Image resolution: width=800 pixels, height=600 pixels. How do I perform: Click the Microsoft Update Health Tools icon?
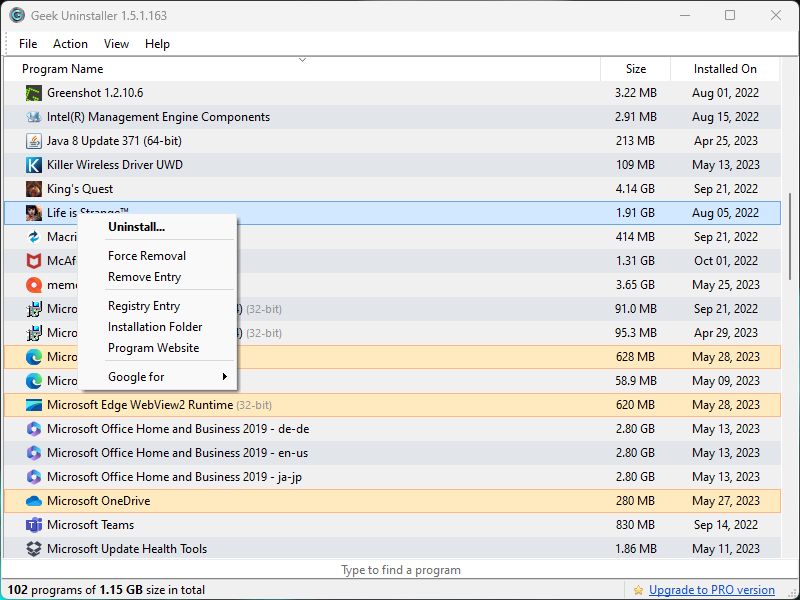tap(34, 548)
